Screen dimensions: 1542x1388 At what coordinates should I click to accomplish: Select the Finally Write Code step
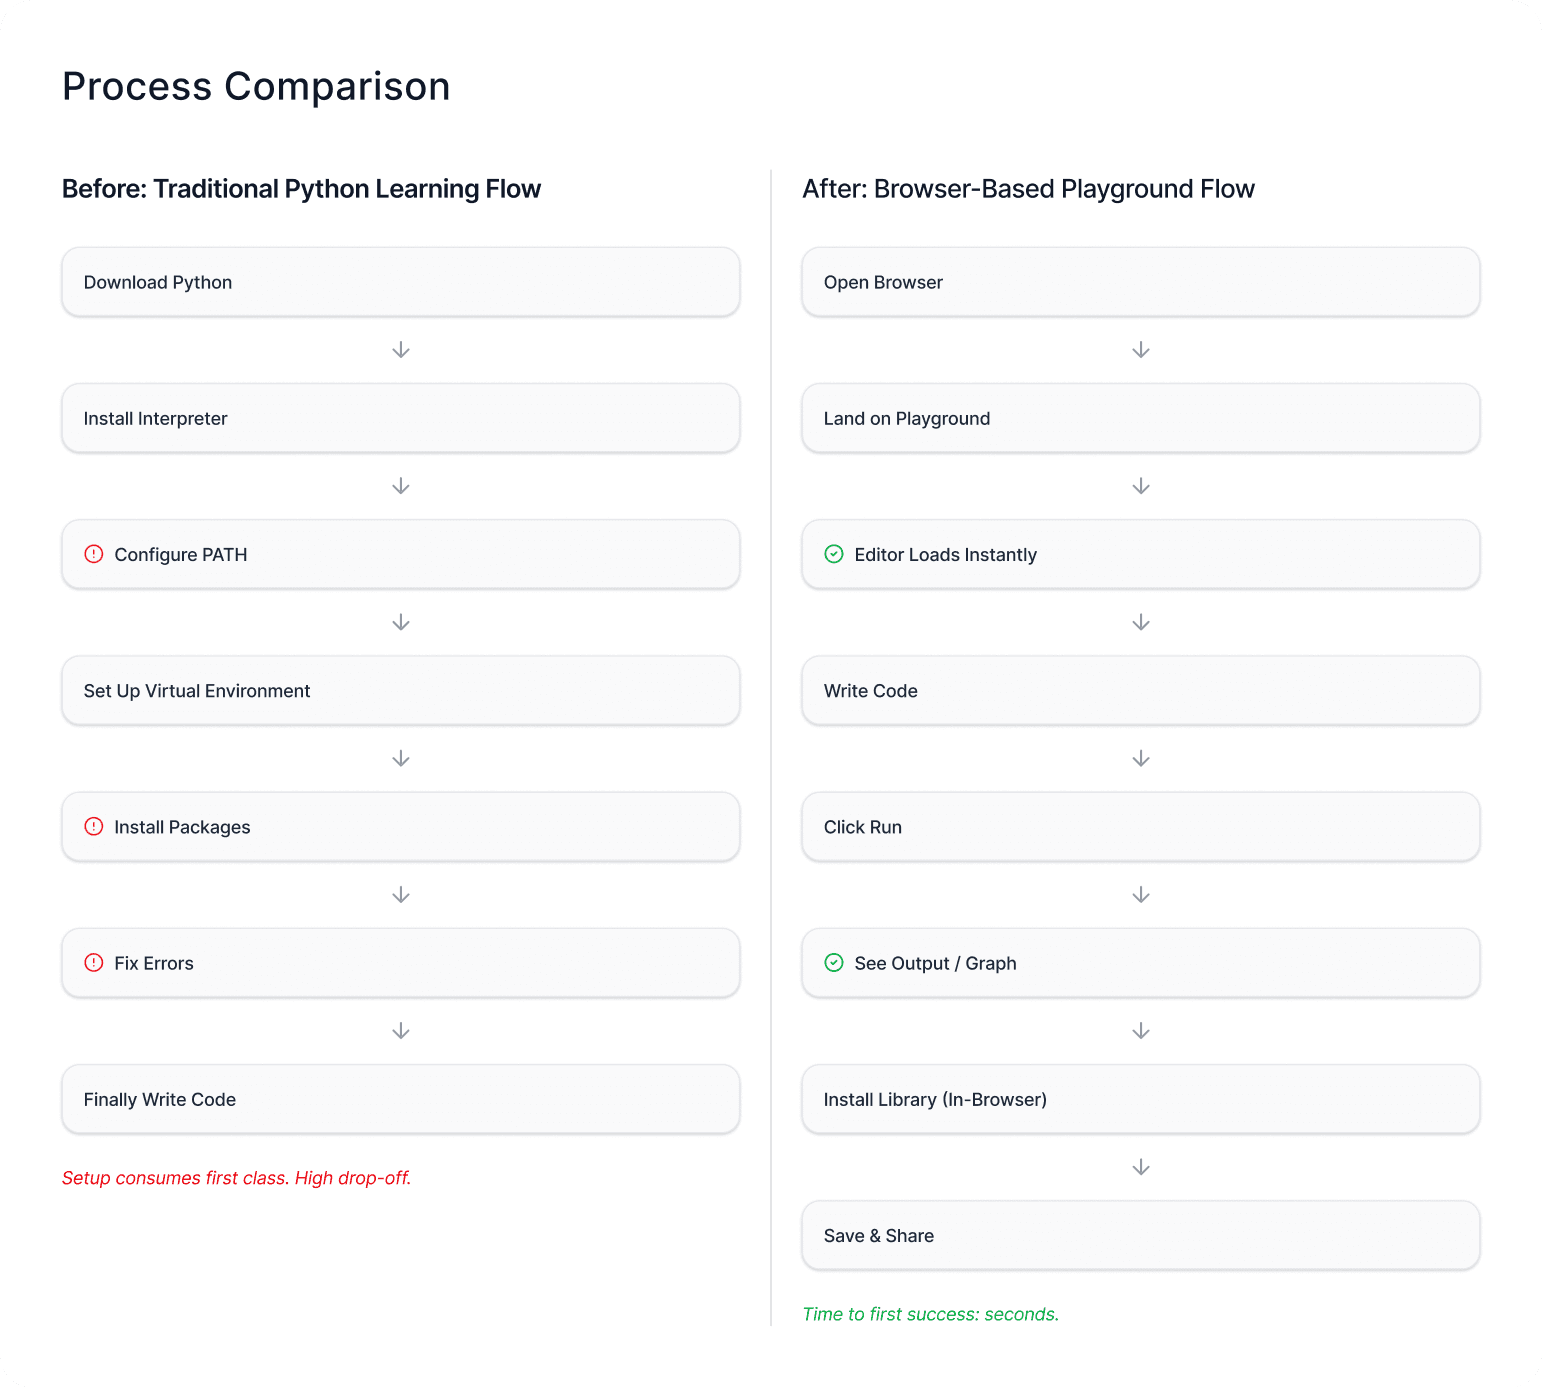point(401,1099)
